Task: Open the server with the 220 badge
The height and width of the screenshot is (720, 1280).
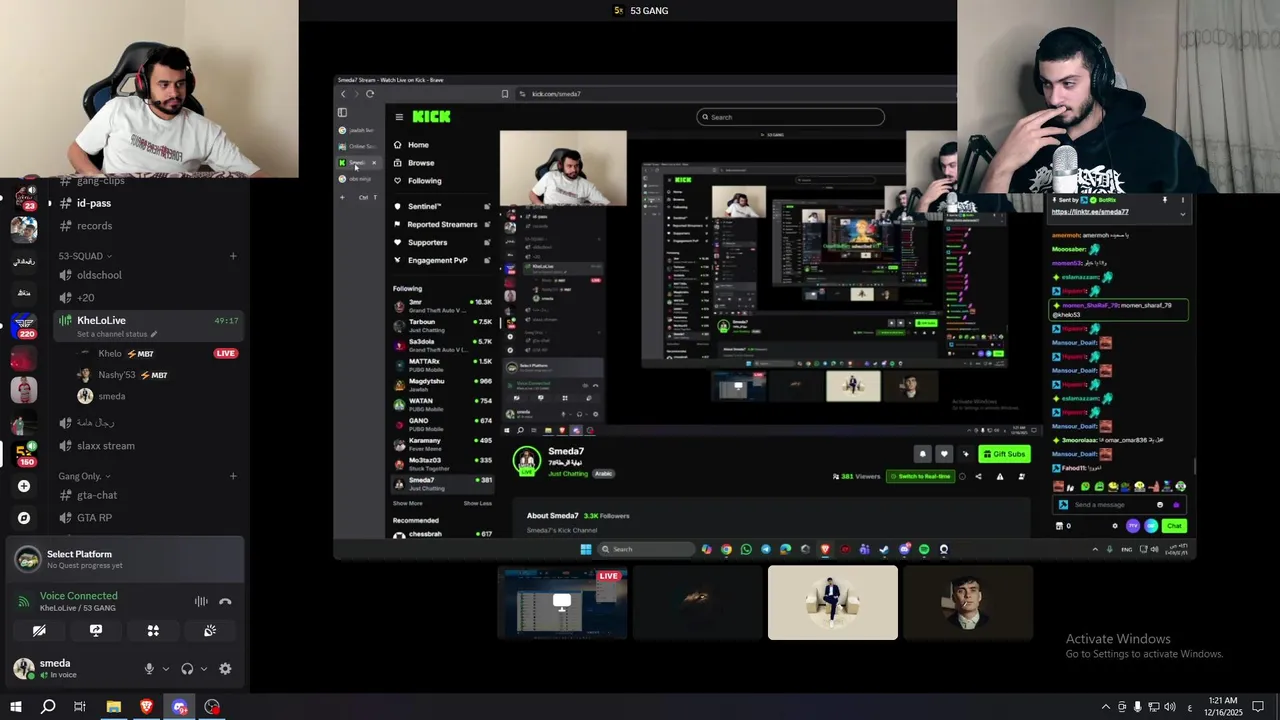Action: (24, 326)
